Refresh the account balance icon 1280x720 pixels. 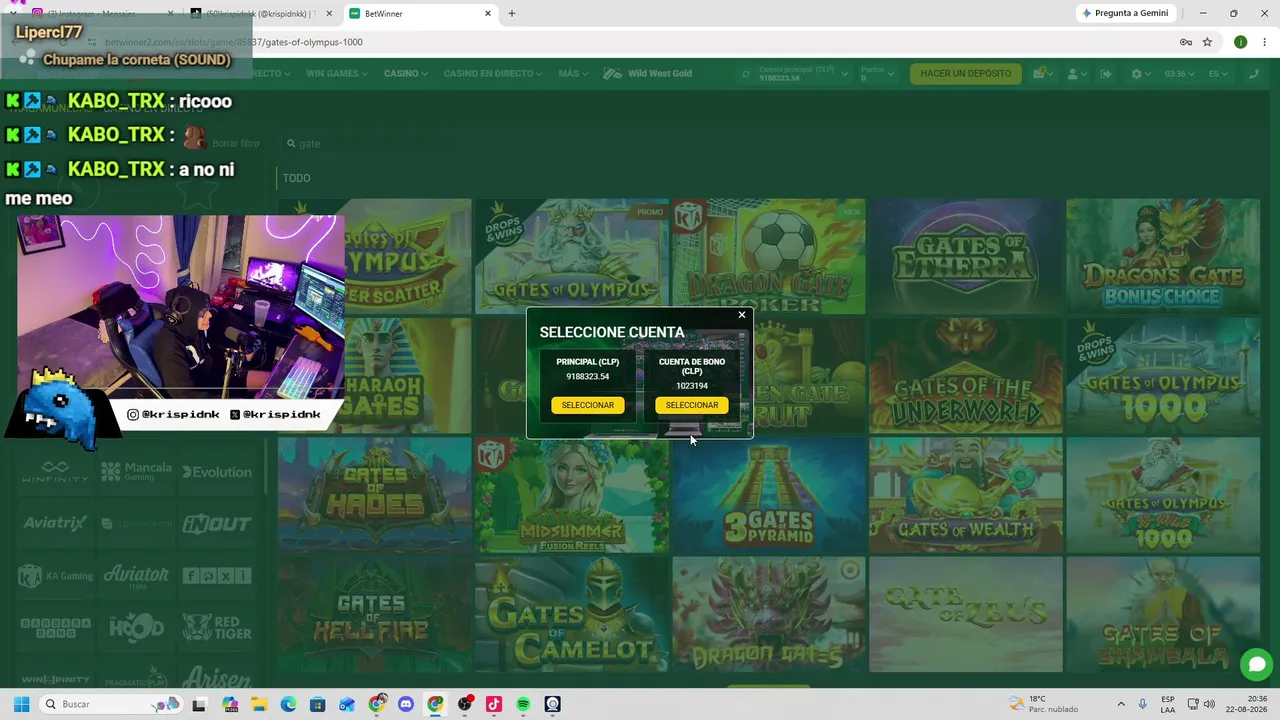tap(746, 74)
